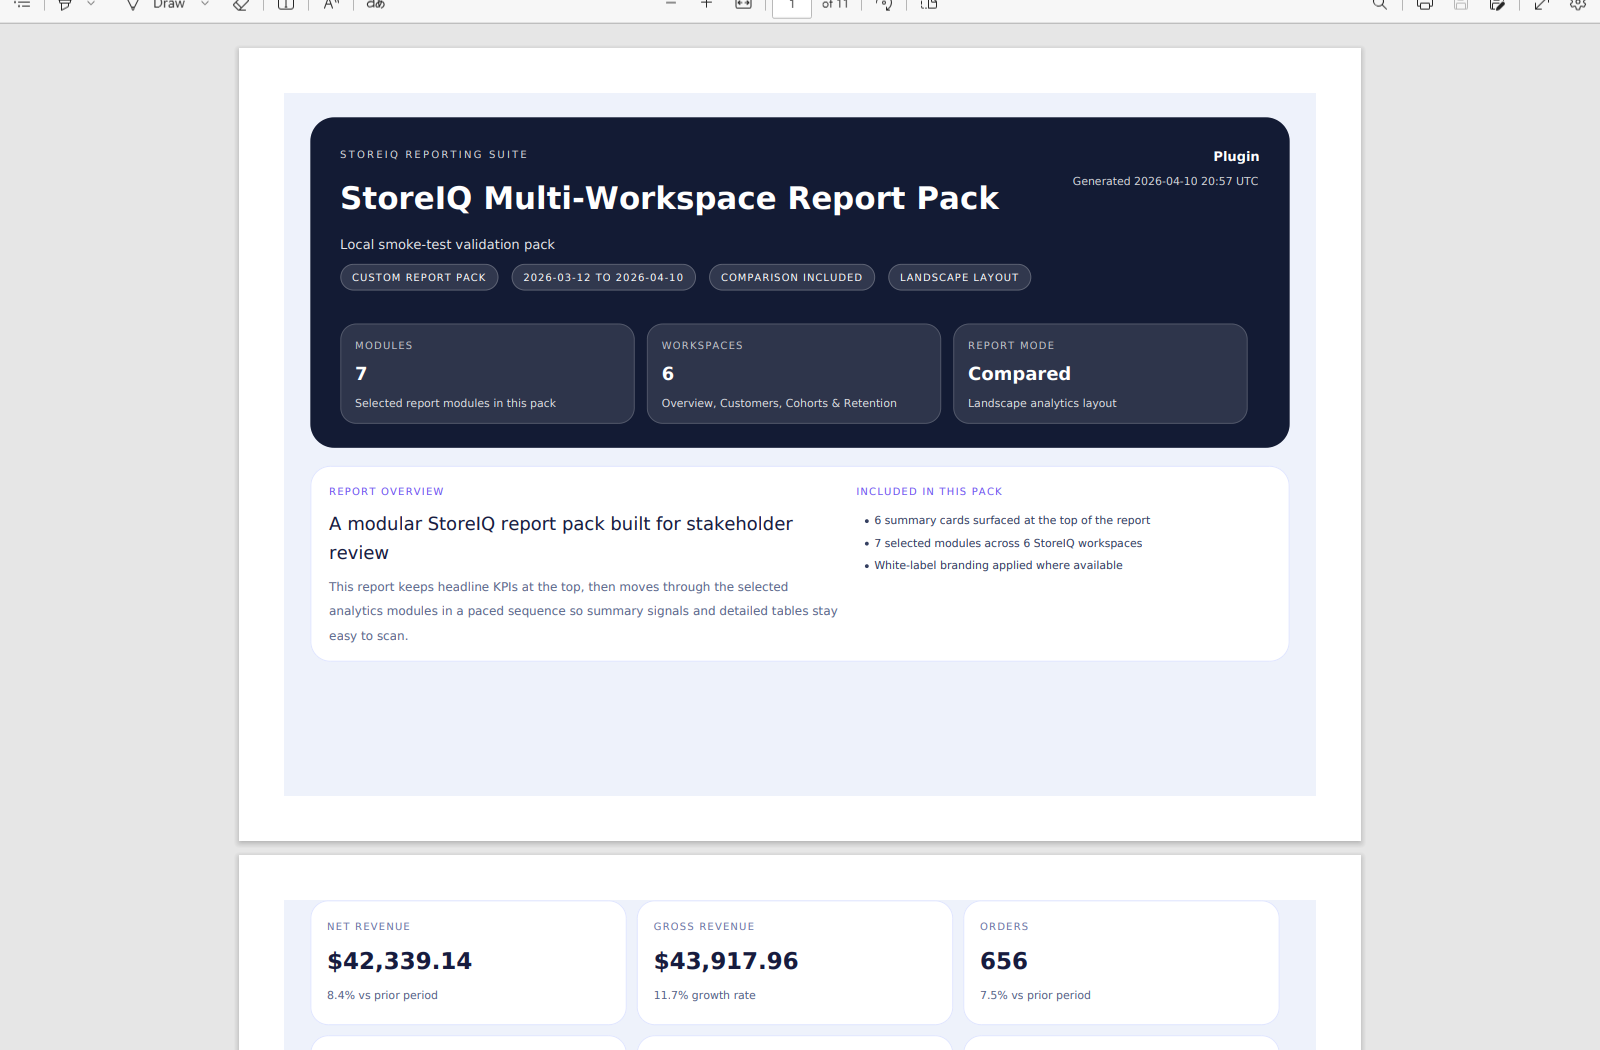This screenshot has width=1600, height=1050.
Task: Zoom in with the plus button
Action: pos(706,4)
